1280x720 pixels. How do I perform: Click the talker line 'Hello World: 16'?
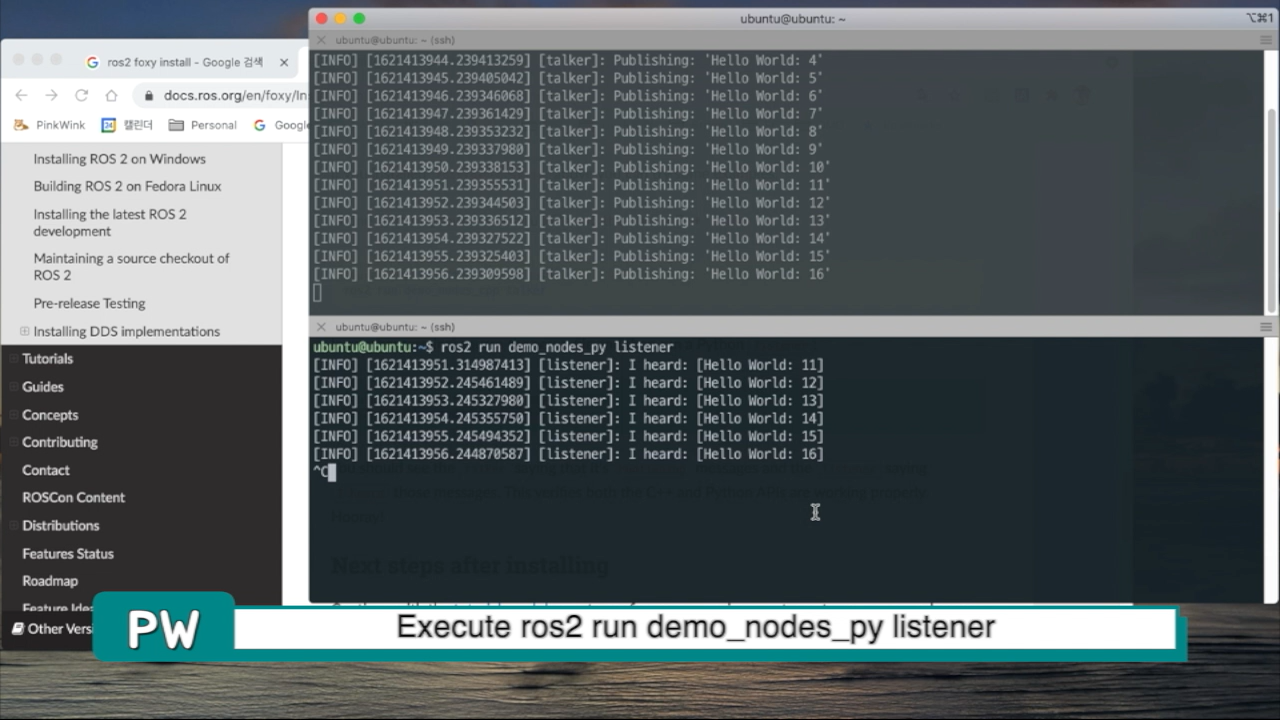pos(572,274)
